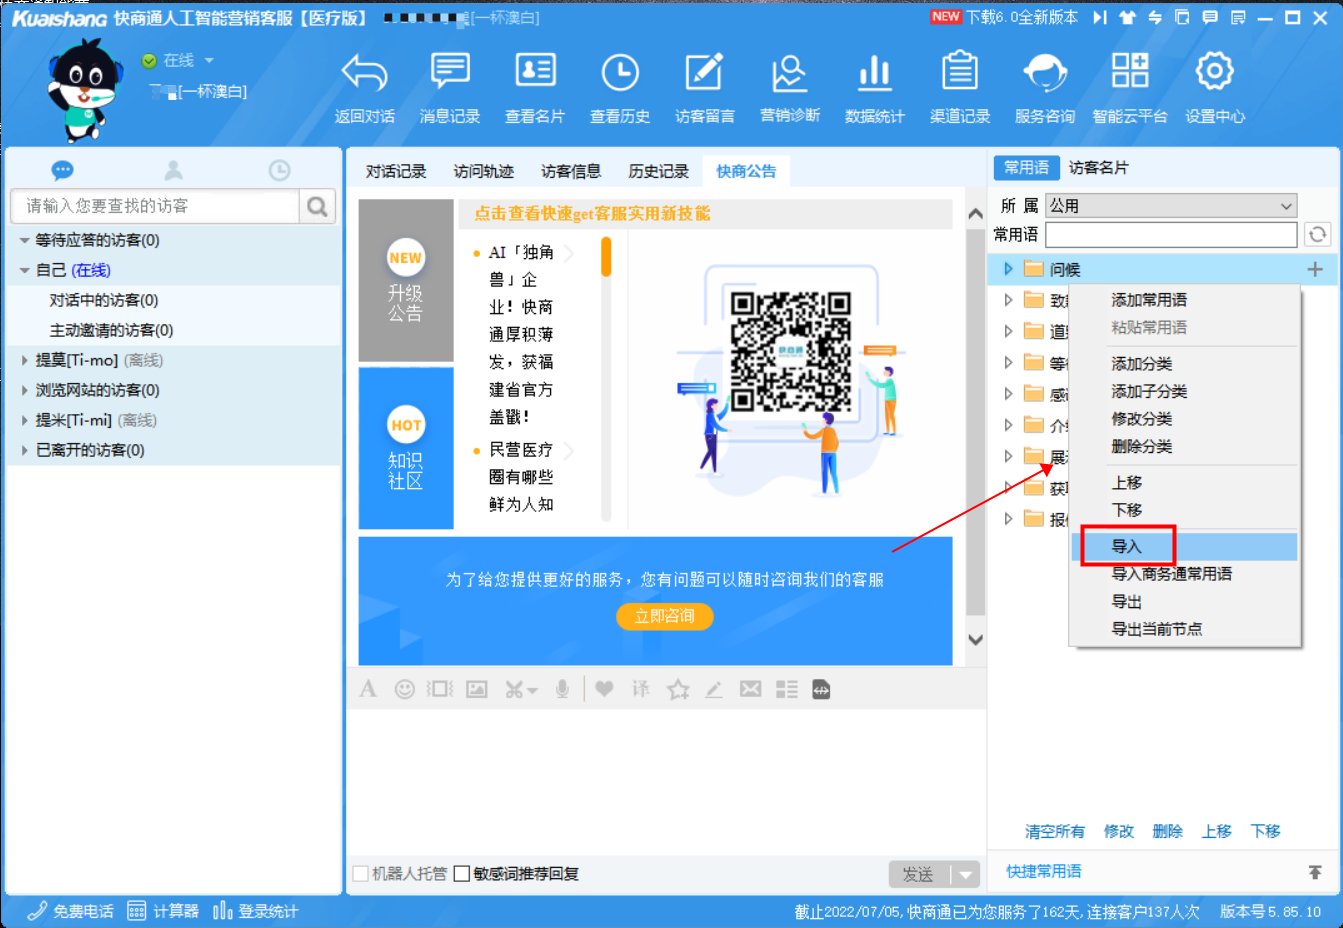
Task: Expand the 浏览网站的访客 group
Action: [x=24, y=390]
